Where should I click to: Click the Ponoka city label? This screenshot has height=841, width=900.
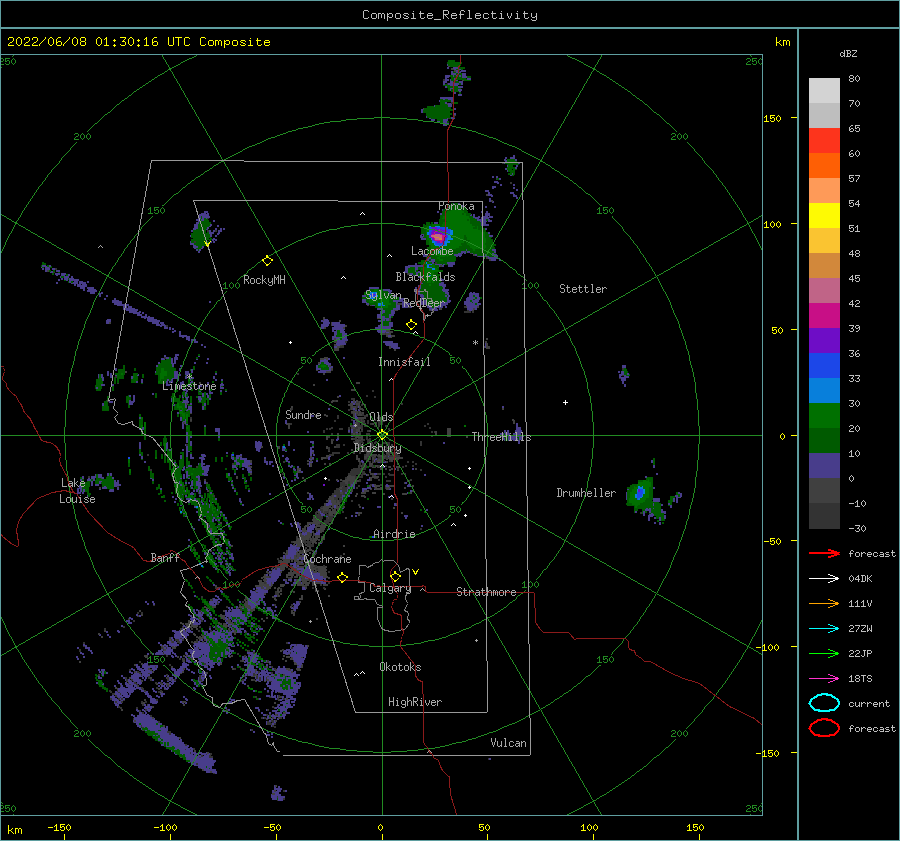pyautogui.click(x=456, y=206)
